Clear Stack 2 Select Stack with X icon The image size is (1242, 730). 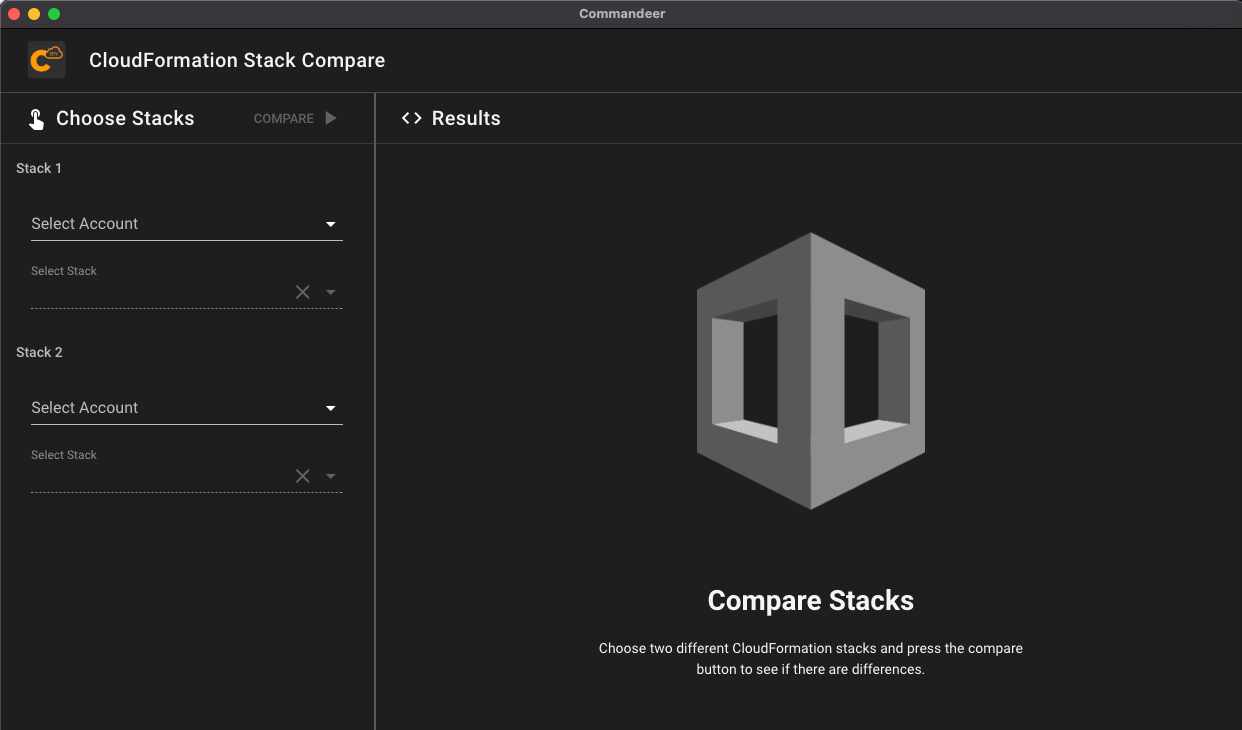point(303,476)
